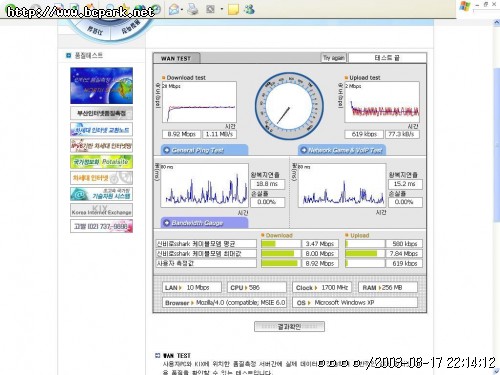Open the blue globe banner in the sidebar

coord(101,86)
